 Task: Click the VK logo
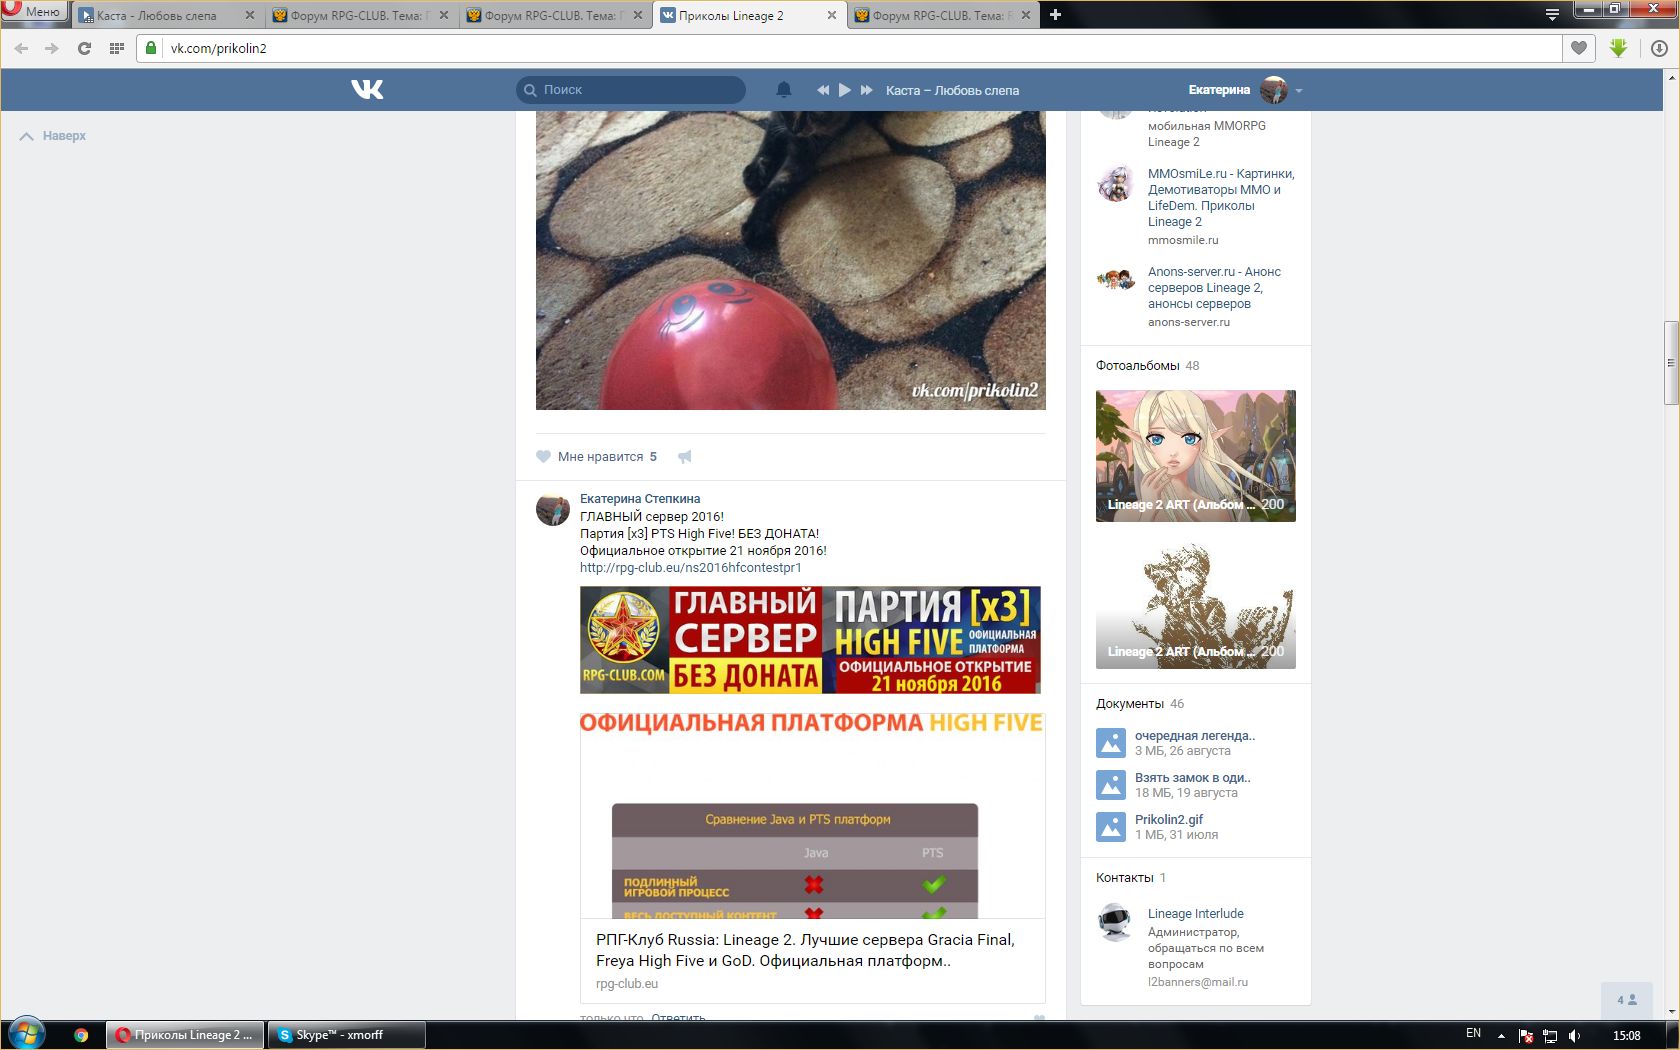(367, 90)
